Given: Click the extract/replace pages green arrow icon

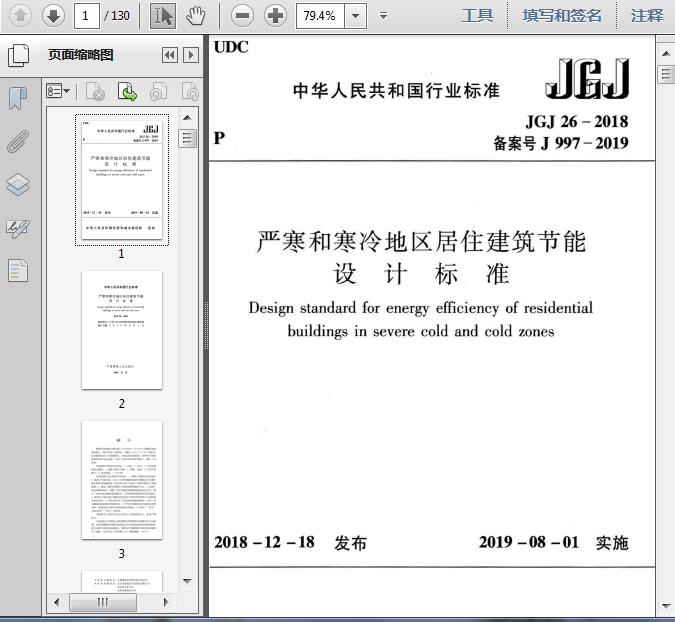Looking at the screenshot, I should 127,91.
